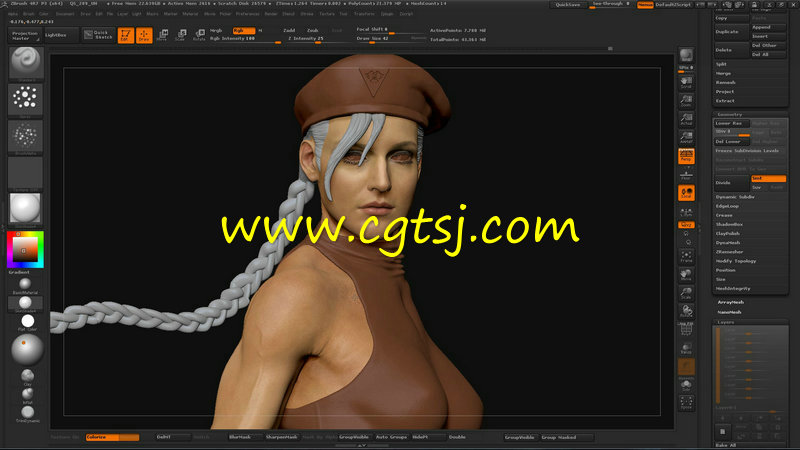This screenshot has height=450, width=800.
Task: Click the Move view icon on right shelf
Action: [x=686, y=275]
